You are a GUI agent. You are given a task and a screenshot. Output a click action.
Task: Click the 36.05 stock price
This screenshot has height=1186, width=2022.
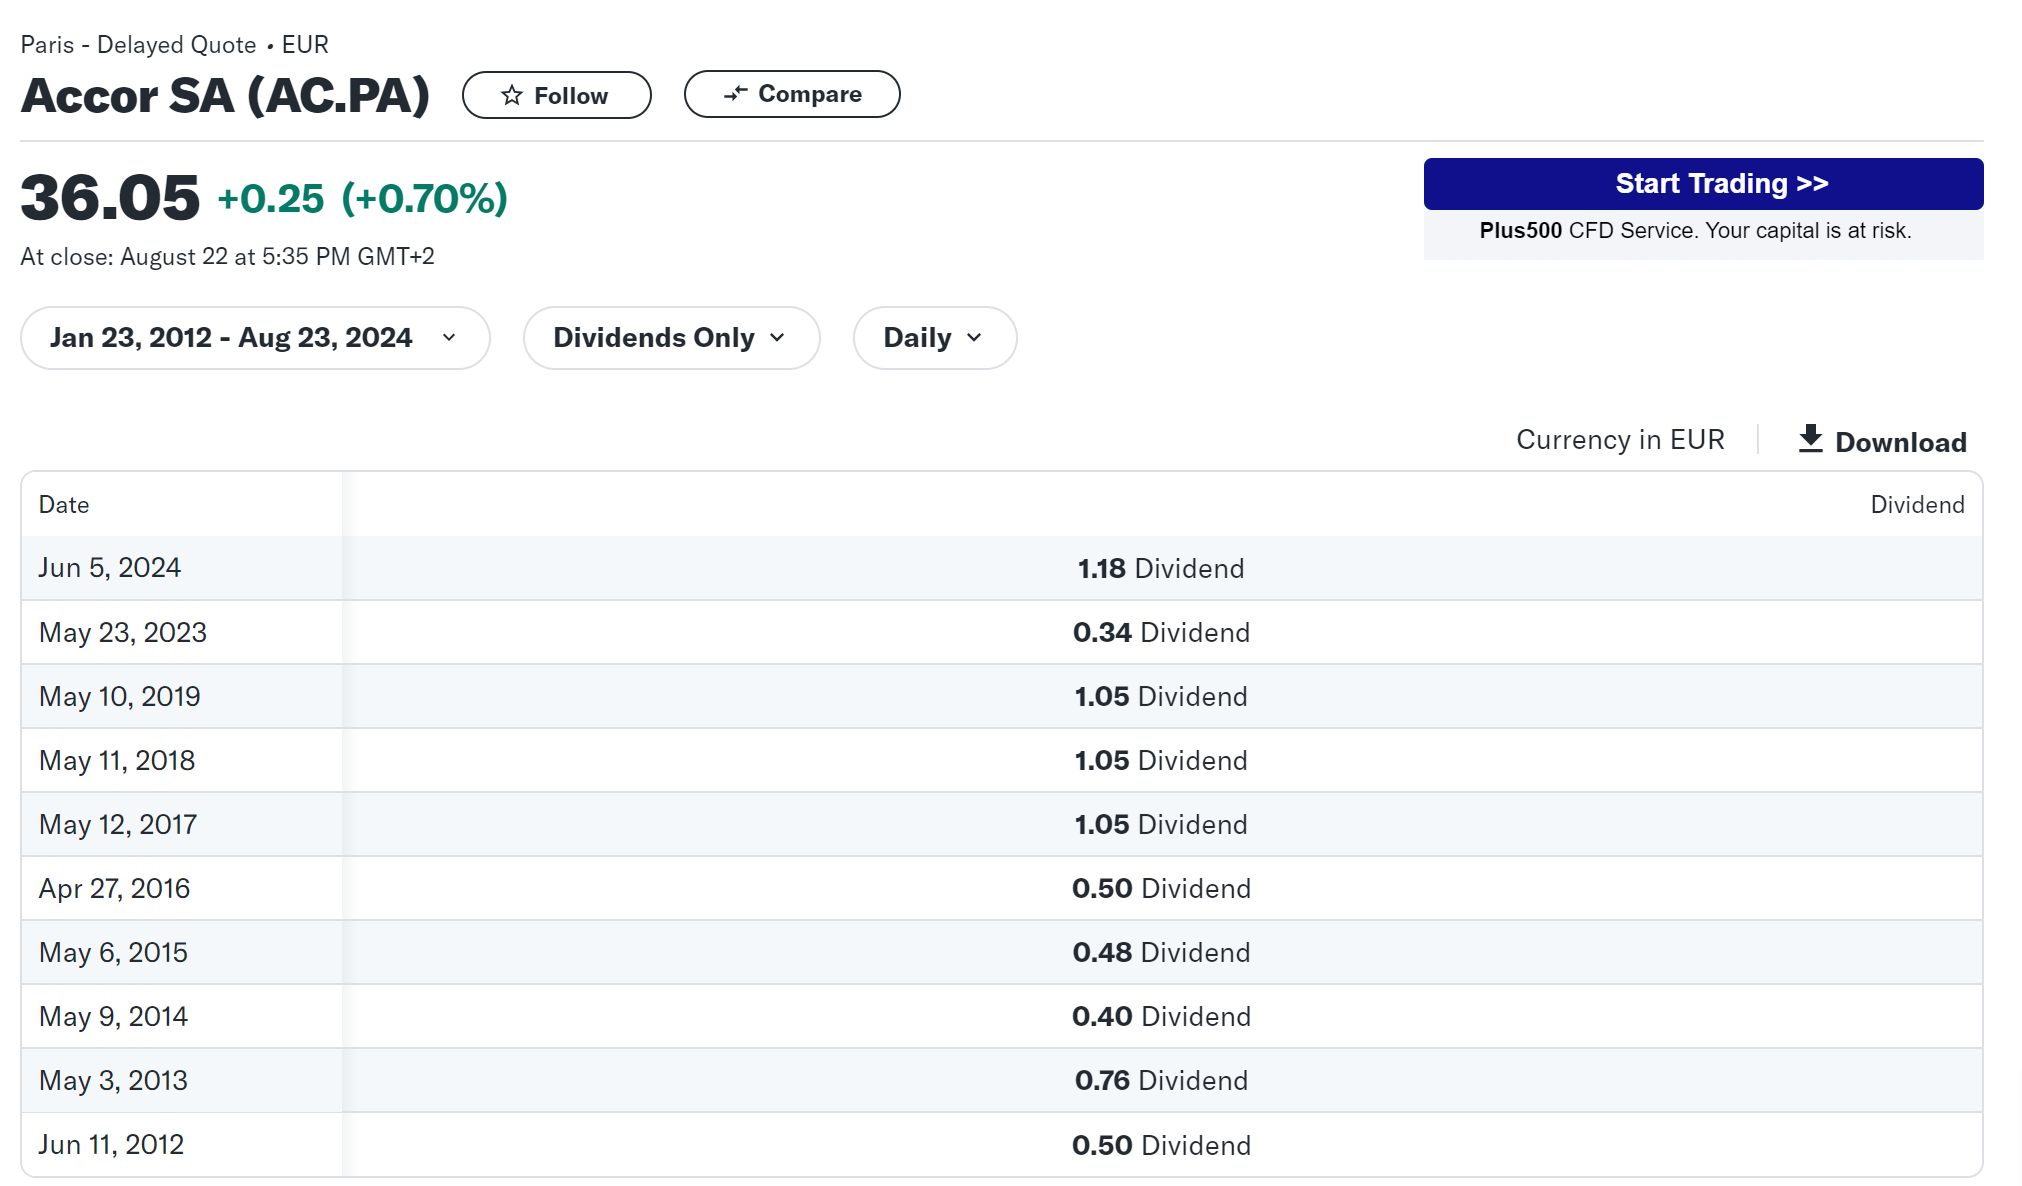coord(110,197)
